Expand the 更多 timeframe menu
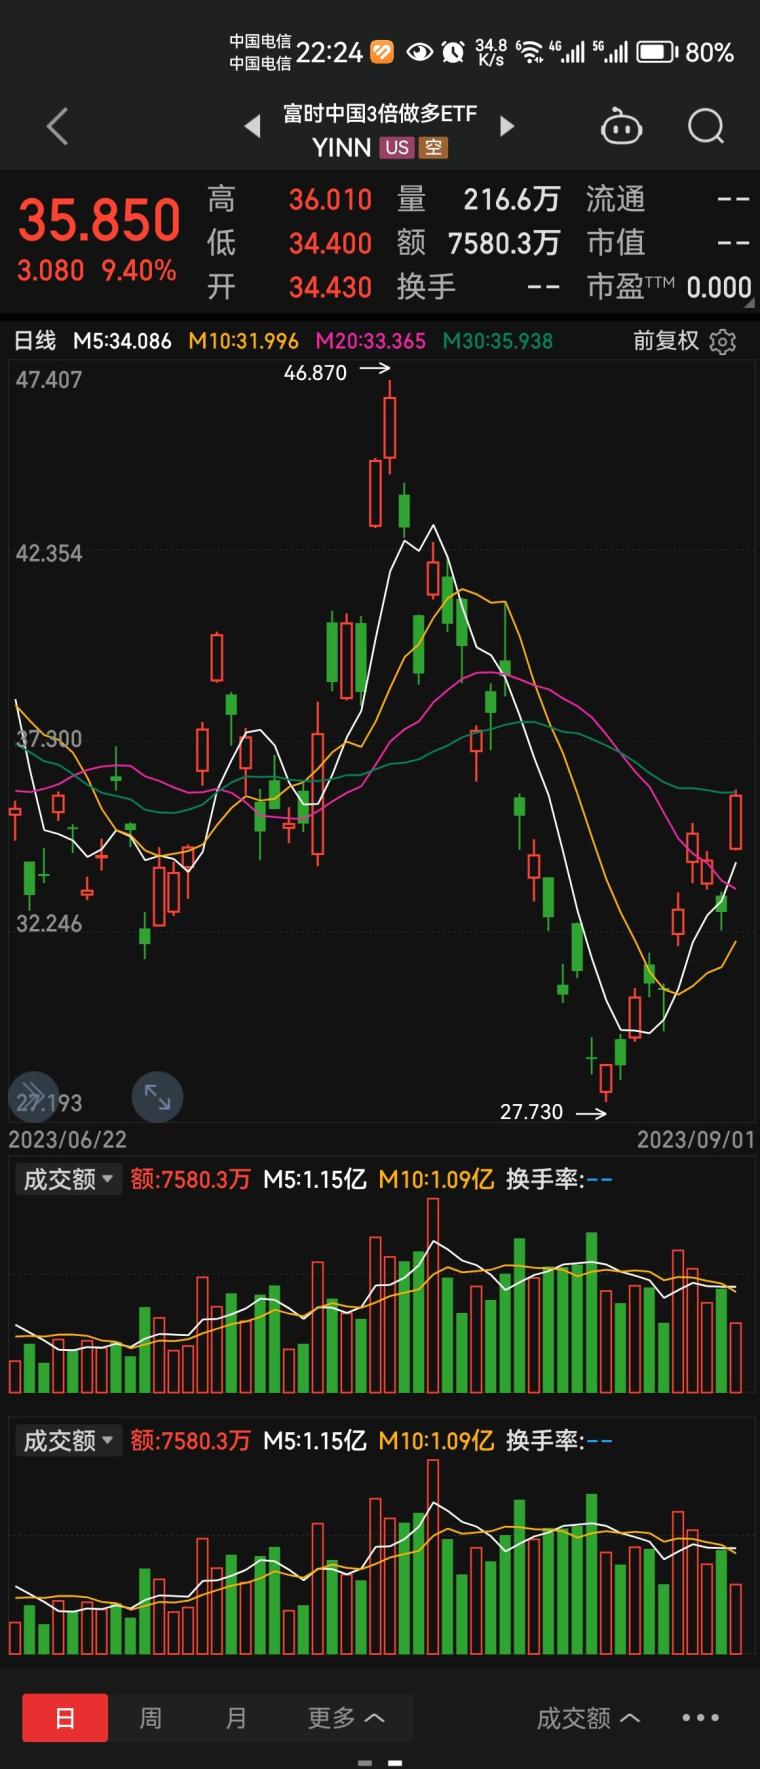 [346, 1718]
